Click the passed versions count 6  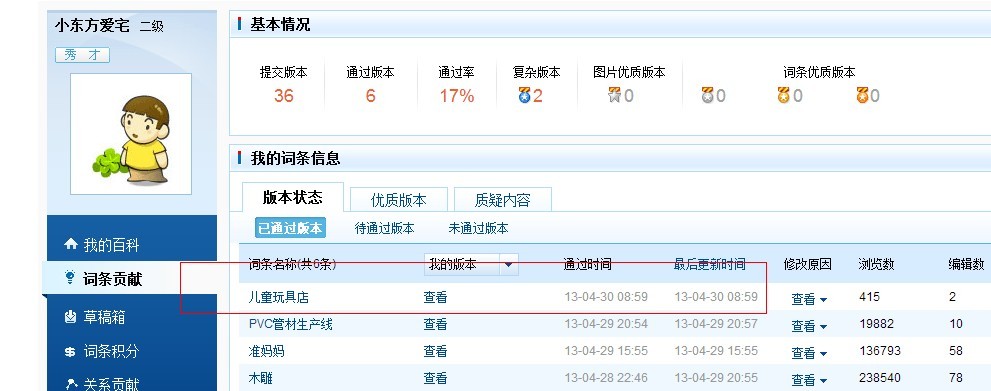coord(370,96)
